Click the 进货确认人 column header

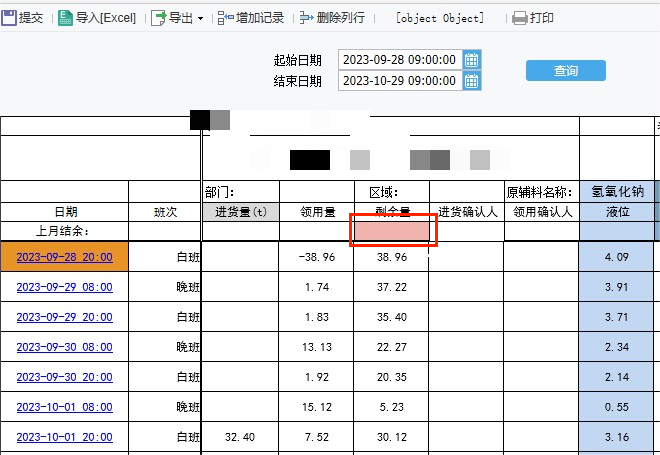point(467,212)
